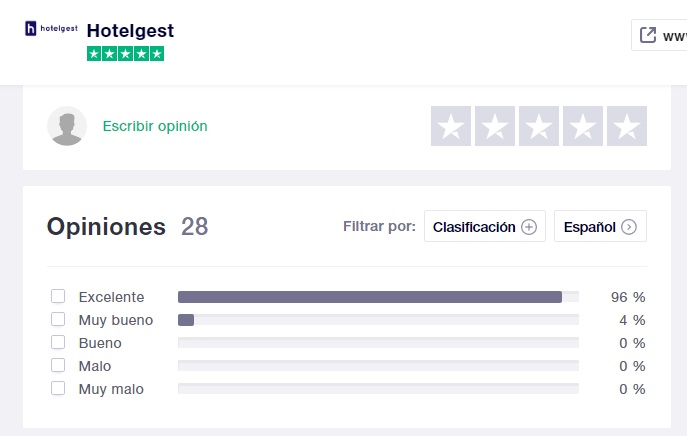687x436 pixels.
Task: Check the Excelente filter checkbox
Action: [58, 297]
